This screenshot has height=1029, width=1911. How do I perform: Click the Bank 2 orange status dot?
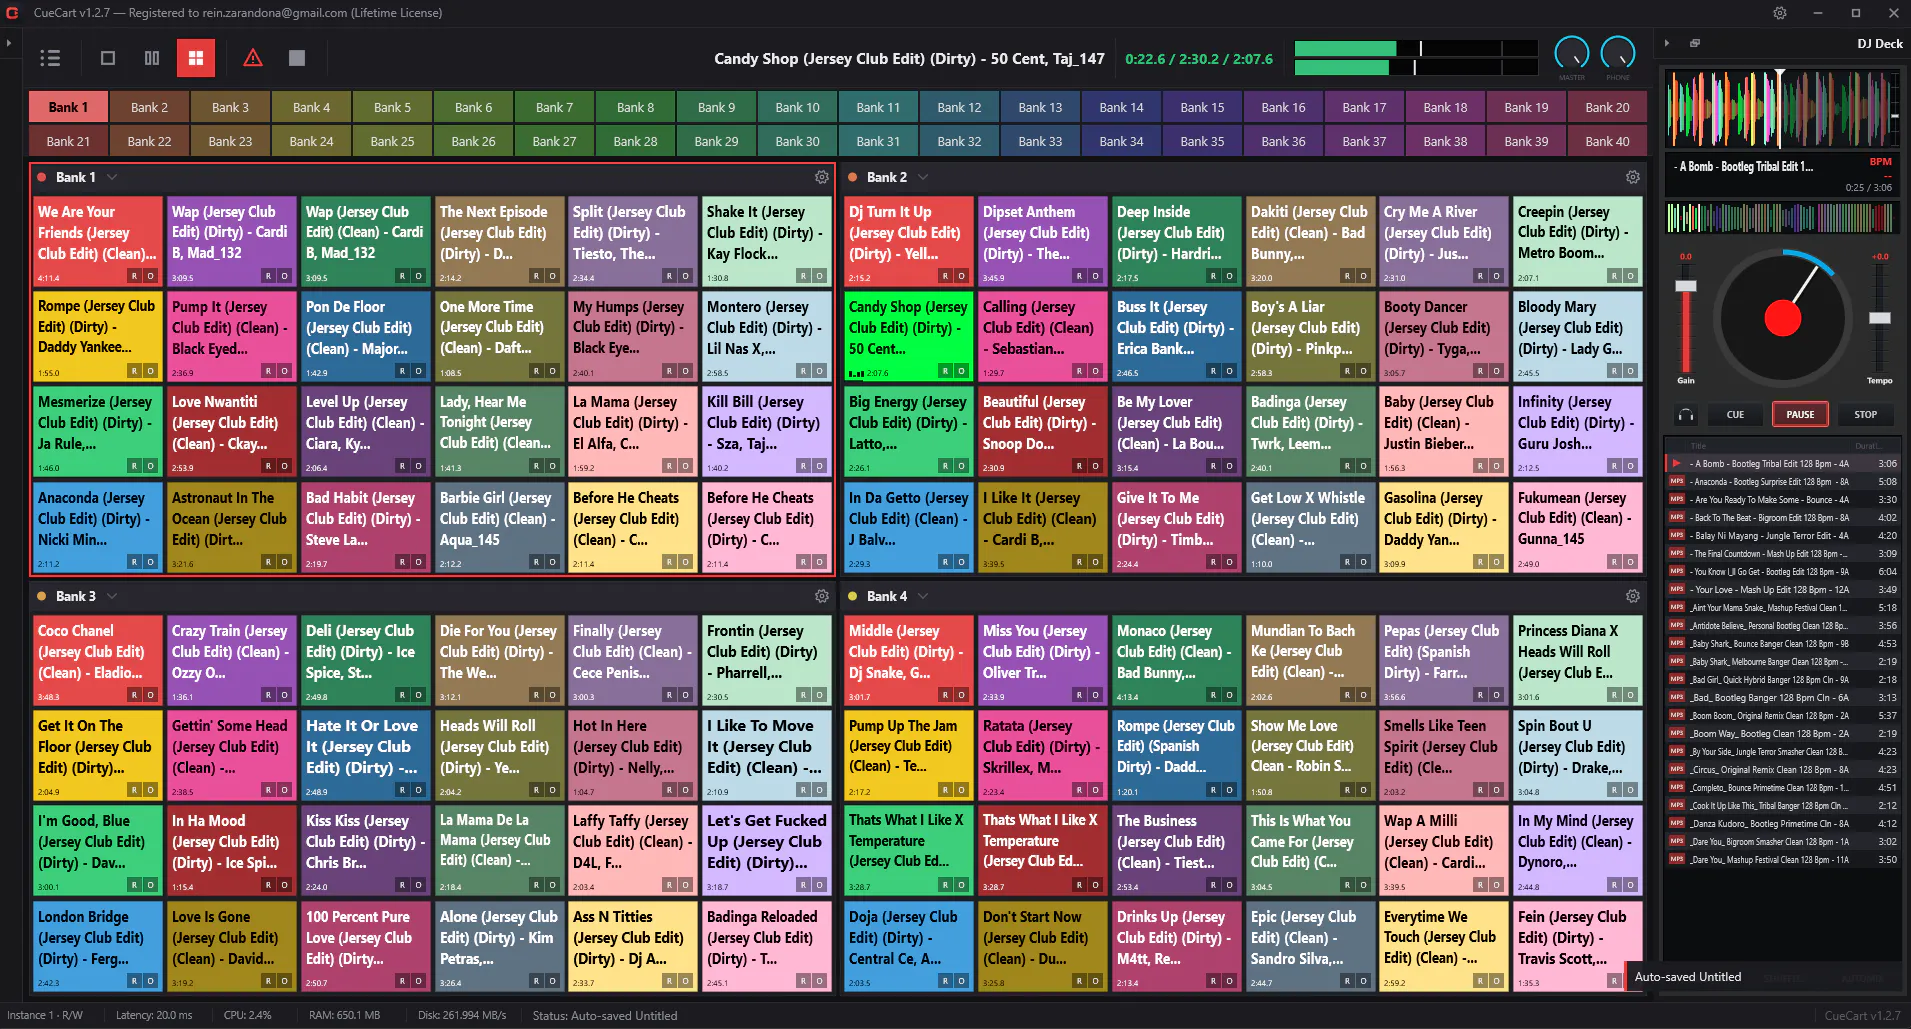tap(853, 177)
